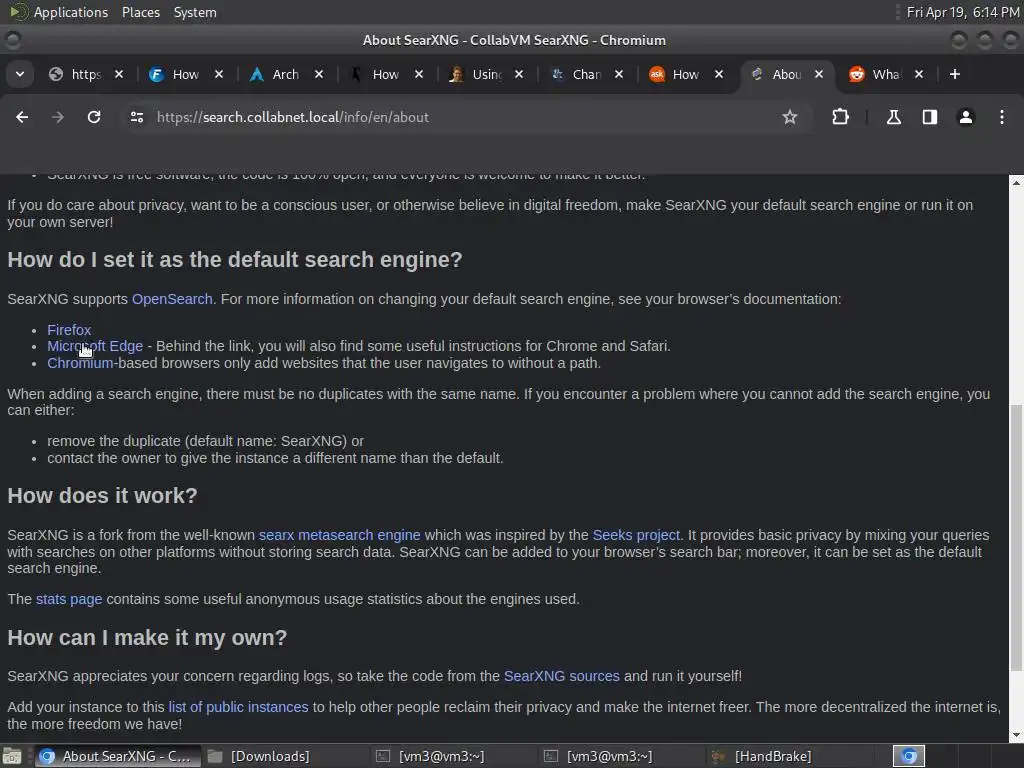This screenshot has width=1024, height=768.
Task: Open the System menu
Action: click(x=195, y=12)
